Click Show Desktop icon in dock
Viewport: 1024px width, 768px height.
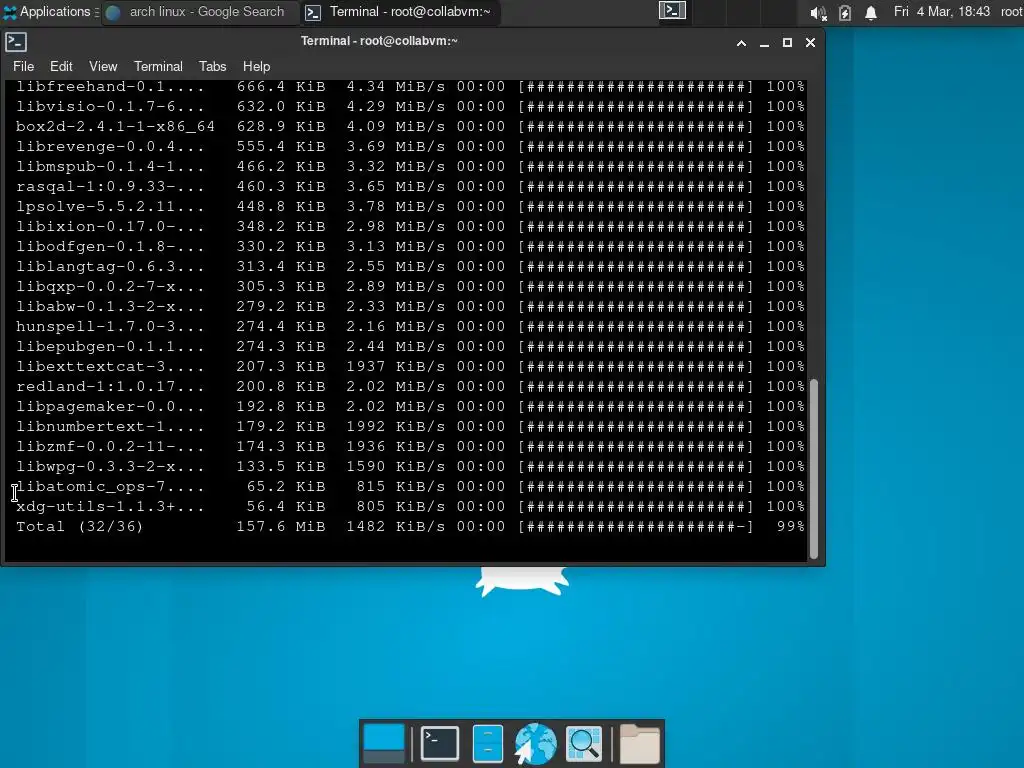coord(383,744)
